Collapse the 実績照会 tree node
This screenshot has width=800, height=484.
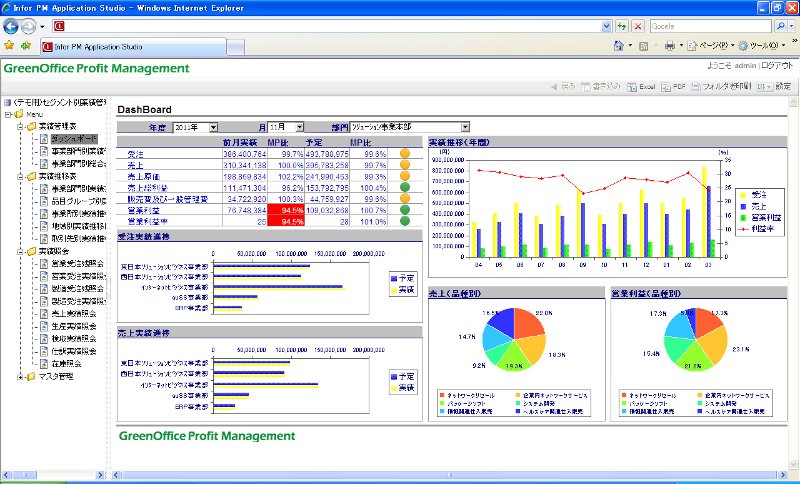pyautogui.click(x=20, y=252)
